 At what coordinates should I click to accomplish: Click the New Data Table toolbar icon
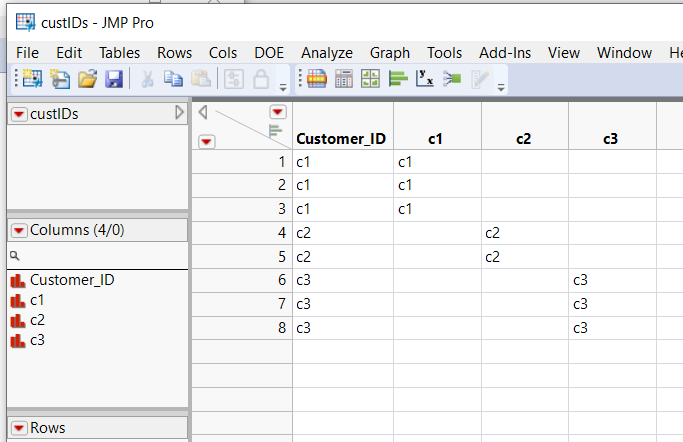click(32, 79)
